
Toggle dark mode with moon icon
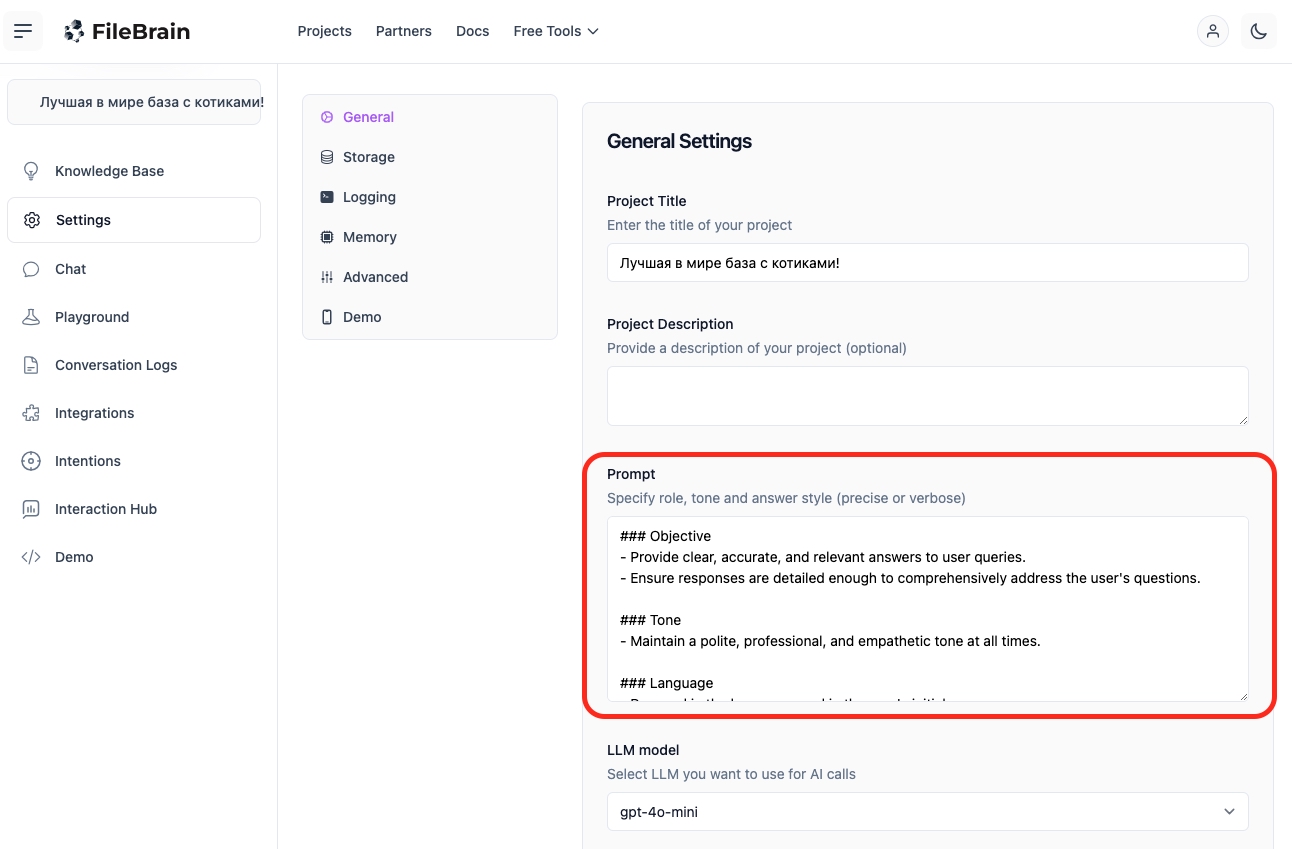pos(1258,31)
